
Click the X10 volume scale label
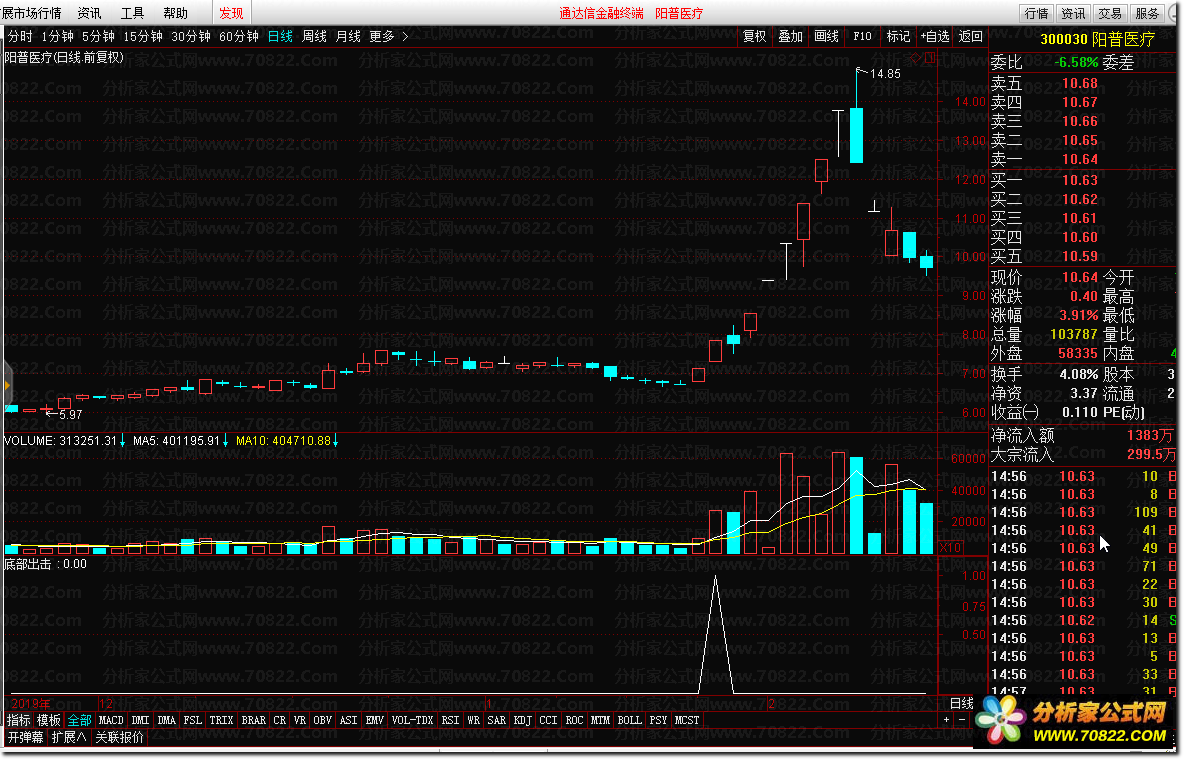pos(951,548)
